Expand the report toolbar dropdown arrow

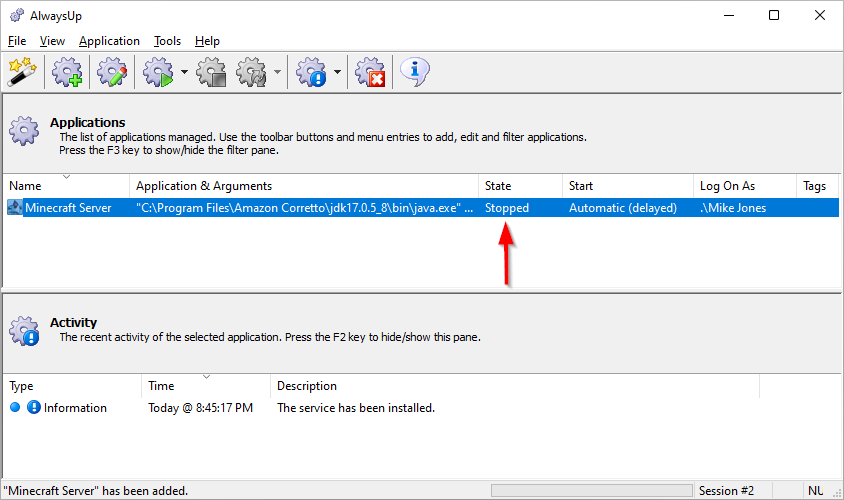tap(337, 72)
